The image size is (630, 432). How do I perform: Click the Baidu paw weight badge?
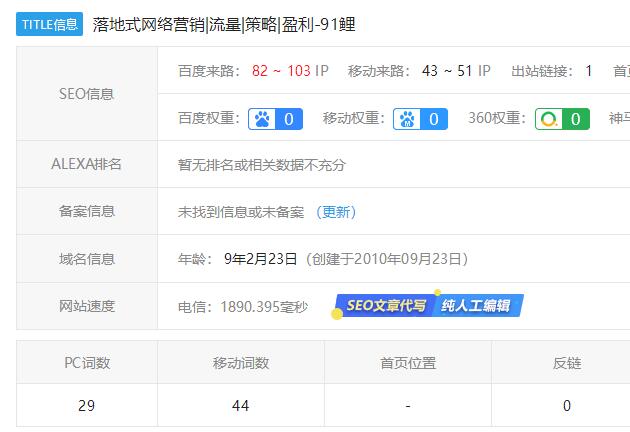click(x=275, y=119)
